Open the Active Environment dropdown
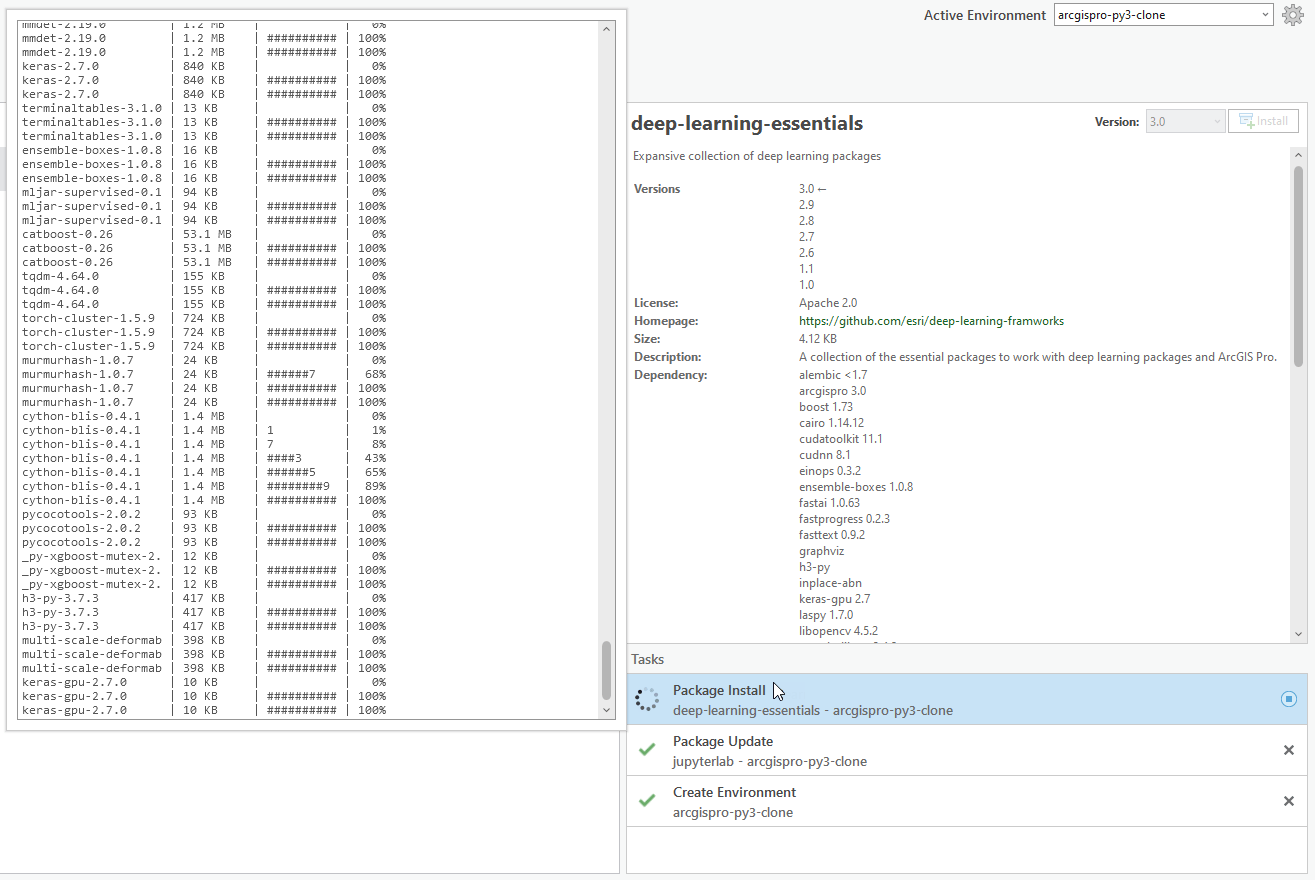Viewport: 1315px width, 880px height. (1164, 15)
